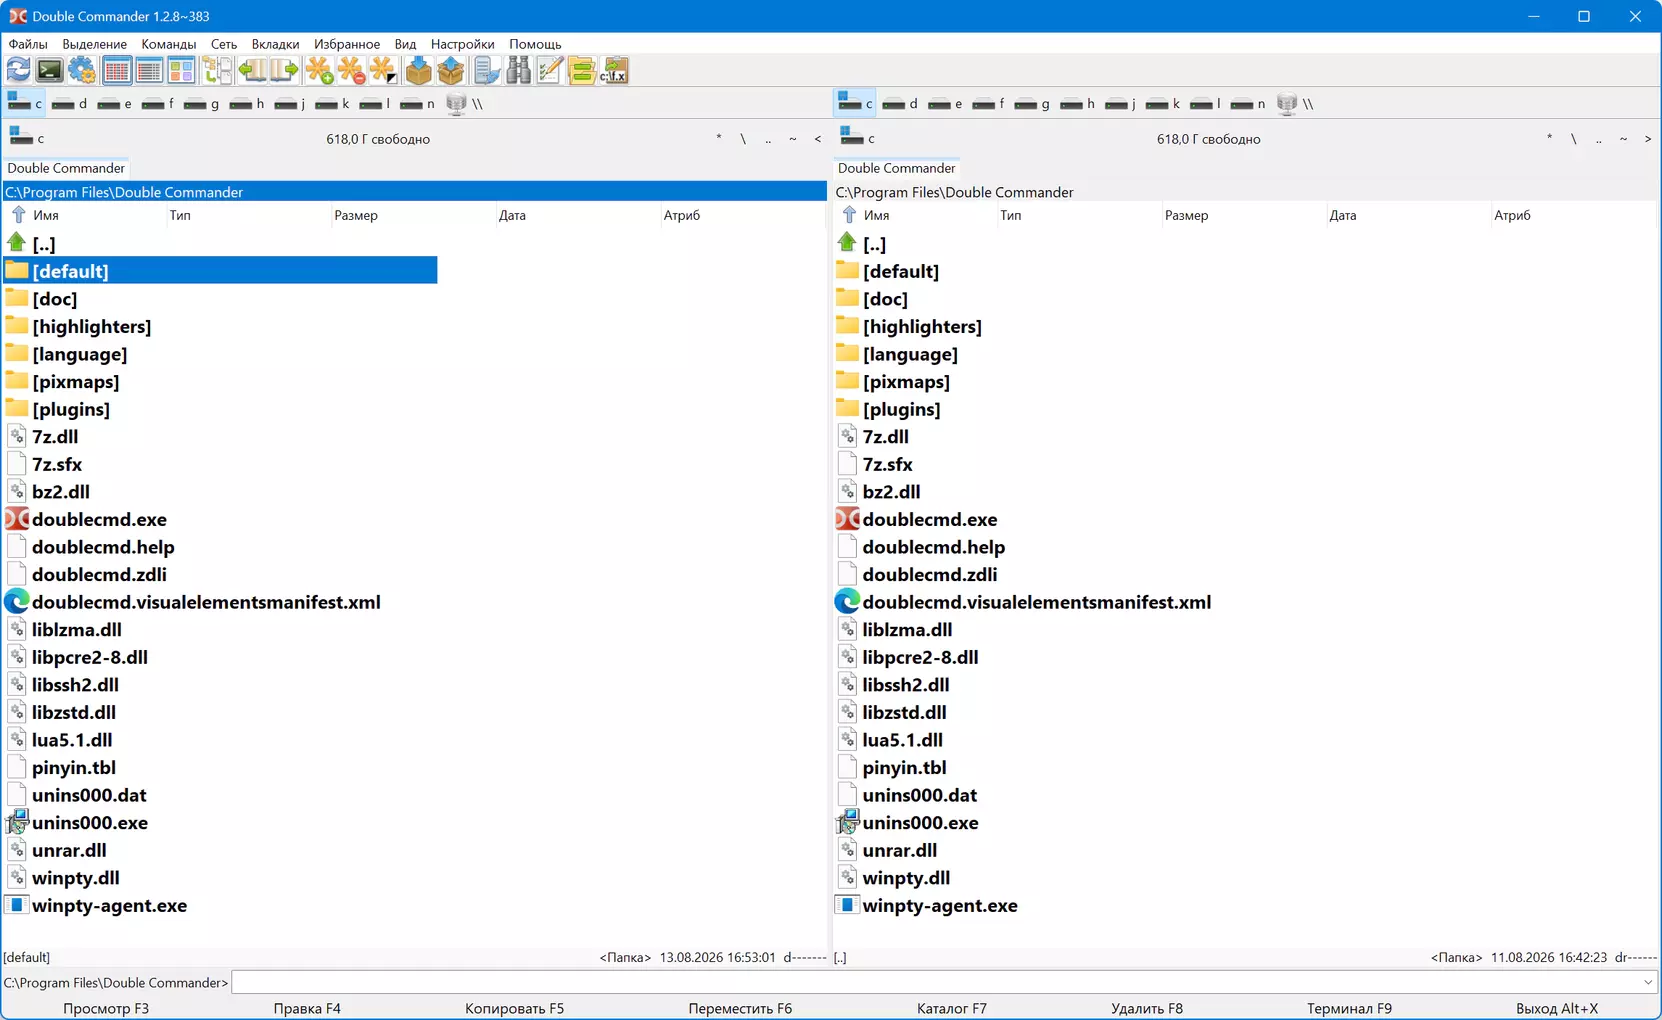Image resolution: width=1662 pixels, height=1020 pixels.
Task: Click the extract files box icon
Action: click(x=451, y=70)
